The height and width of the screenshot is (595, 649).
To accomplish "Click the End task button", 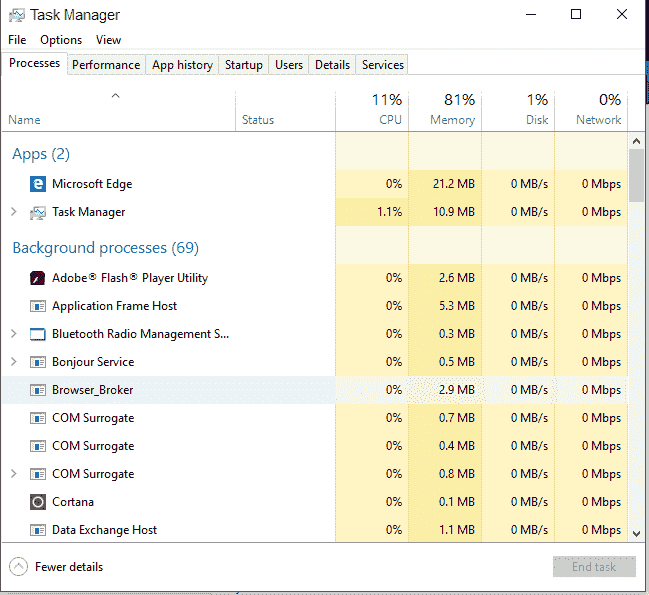I will pos(594,567).
